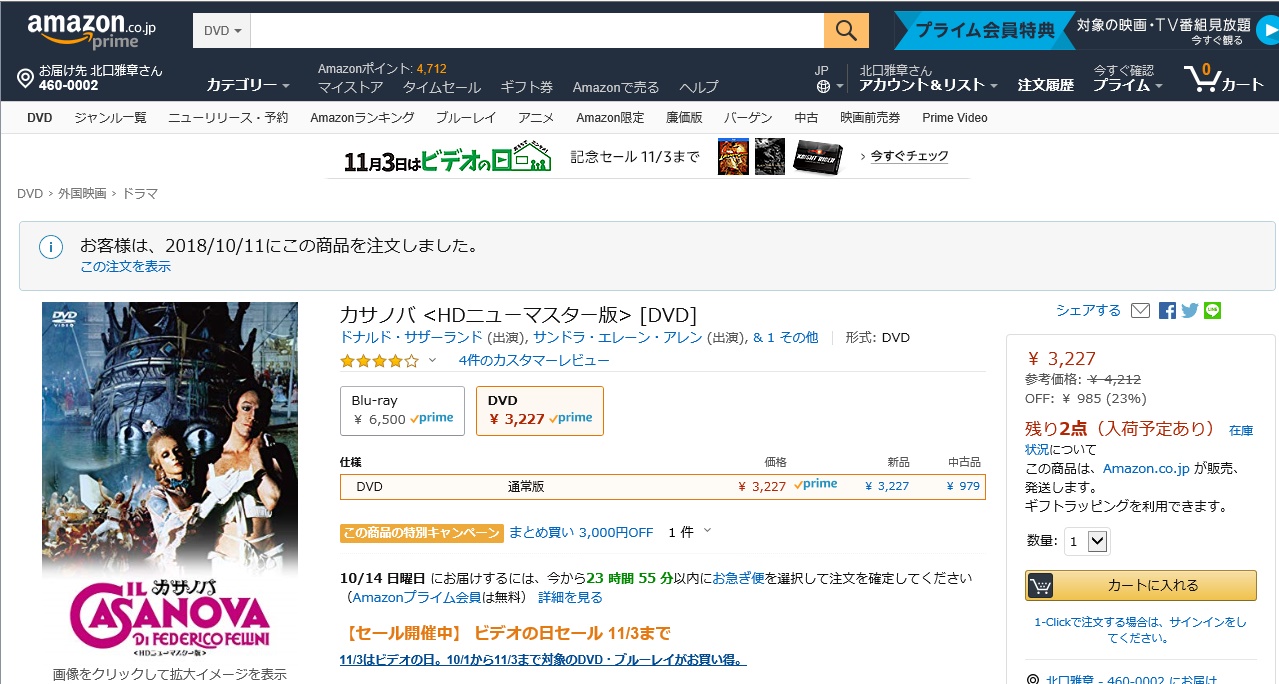1279x684 pixels.
Task: Share on Twitter icon
Action: (x=1189, y=310)
